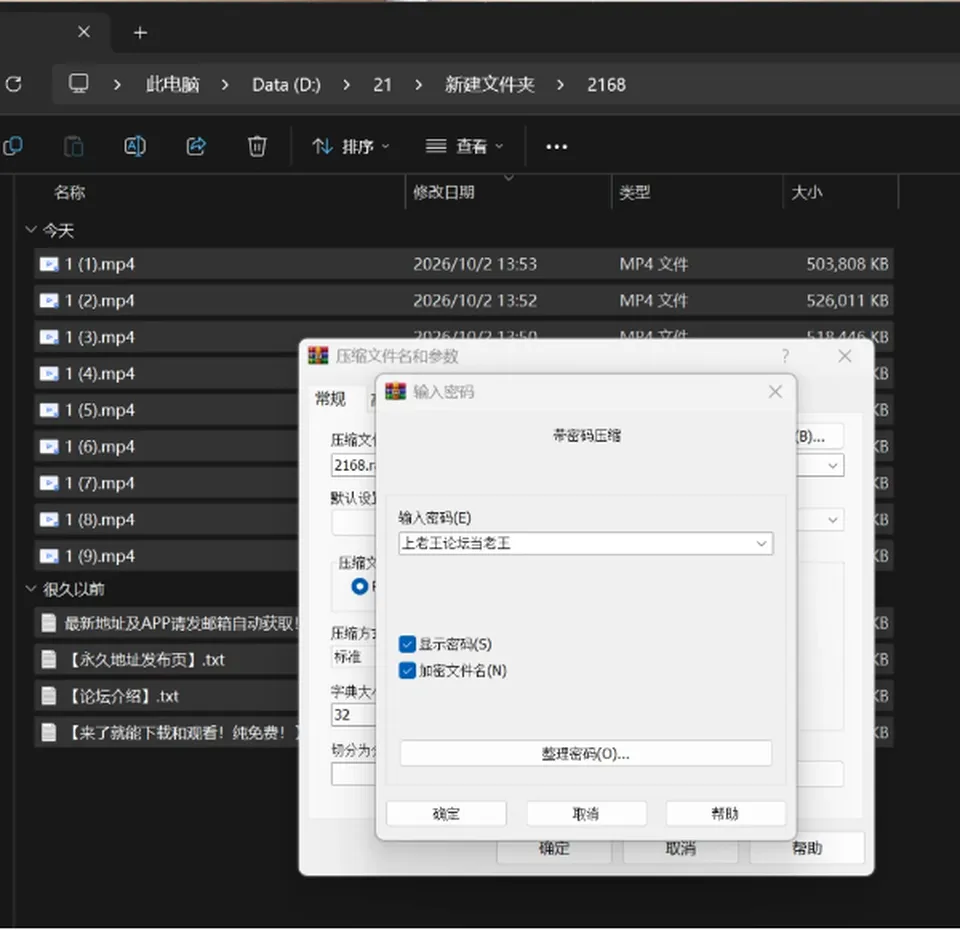Click the share icon in Explorer toolbar
The height and width of the screenshot is (930, 960).
click(x=196, y=146)
